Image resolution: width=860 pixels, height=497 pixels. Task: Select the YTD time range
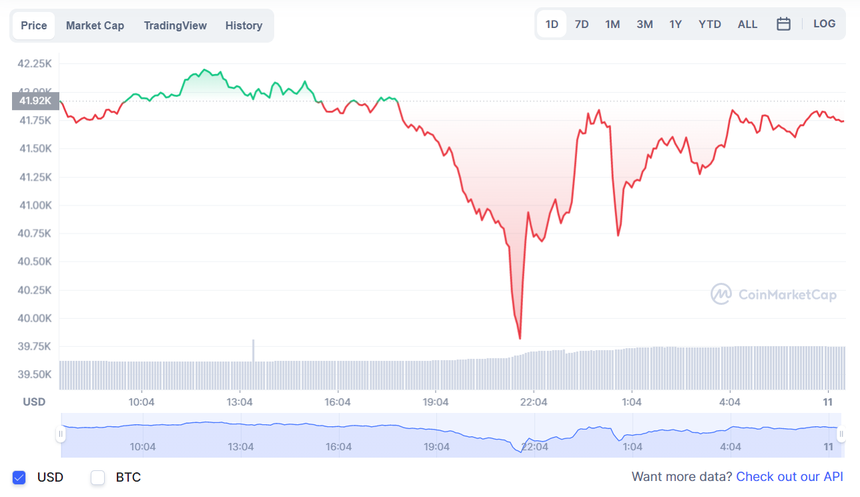pyautogui.click(x=710, y=24)
